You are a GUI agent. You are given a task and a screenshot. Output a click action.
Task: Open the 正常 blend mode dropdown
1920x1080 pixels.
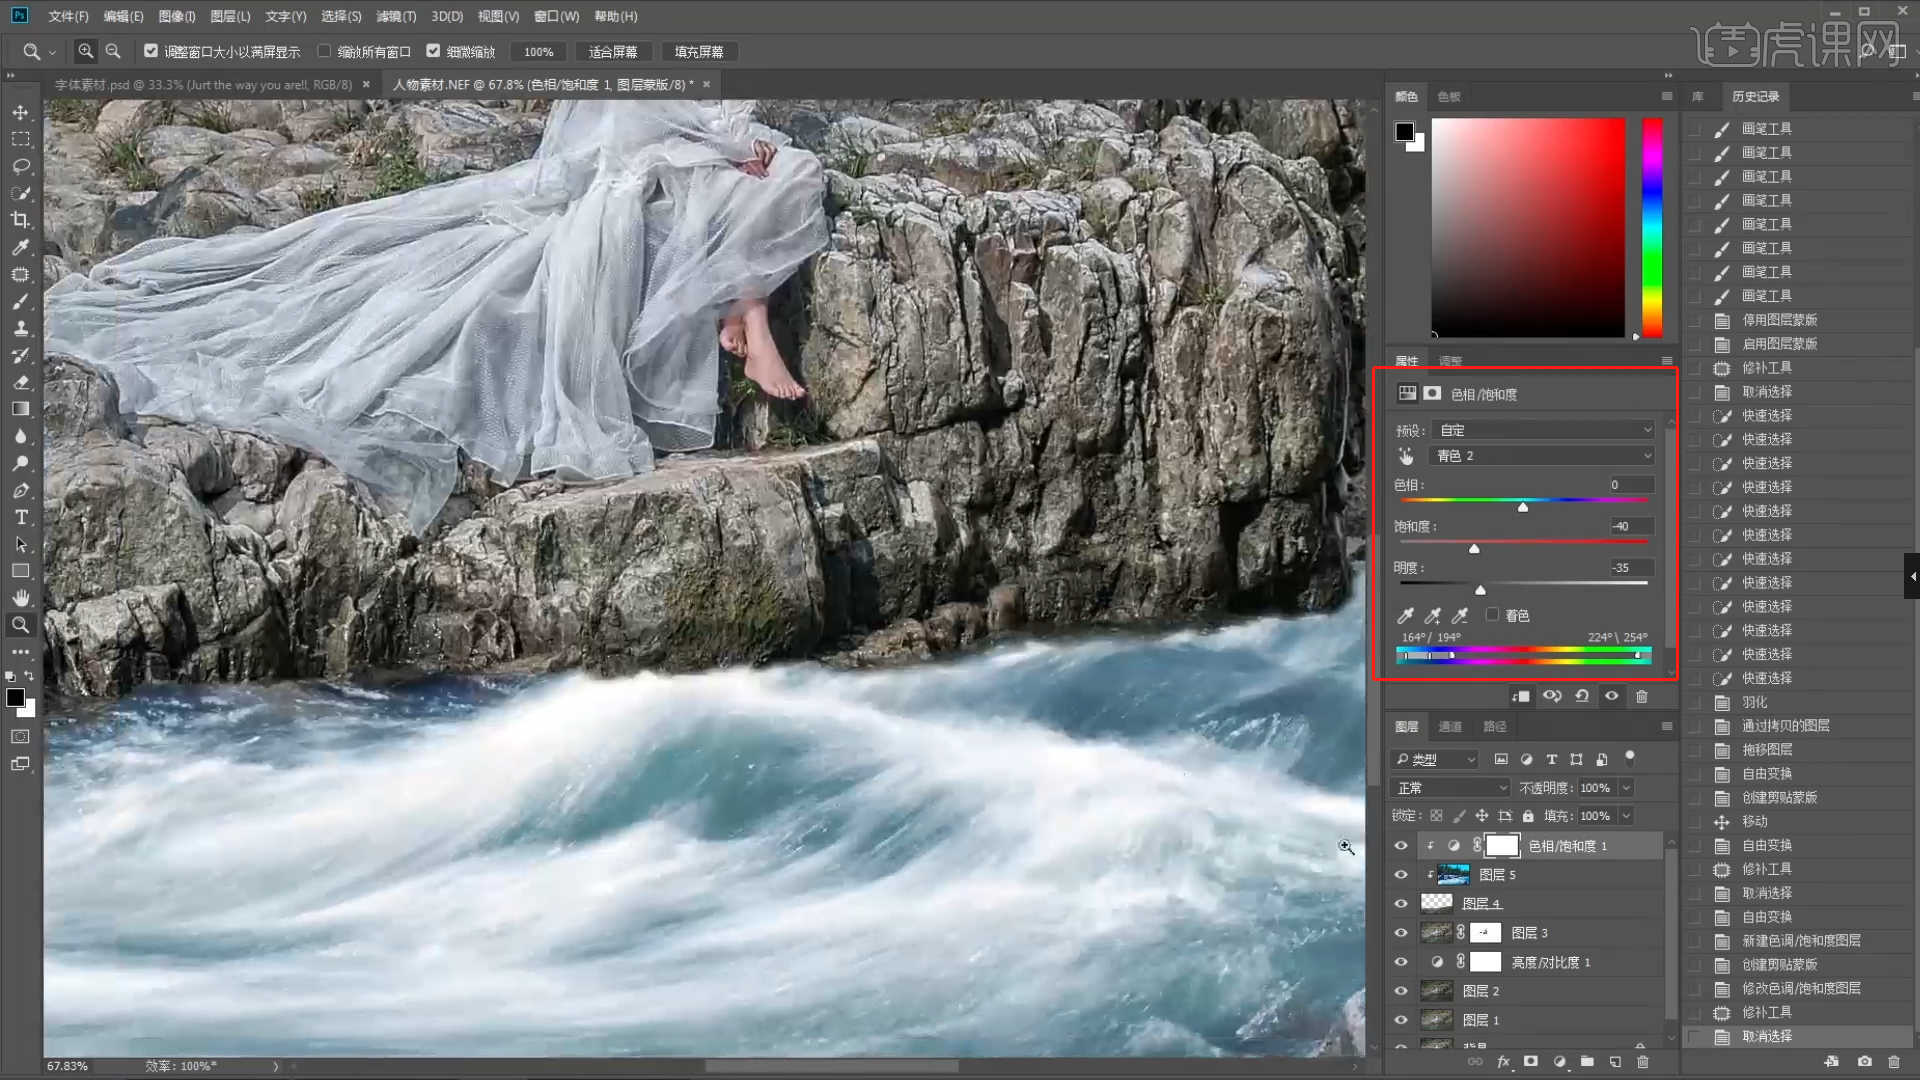(x=1451, y=788)
